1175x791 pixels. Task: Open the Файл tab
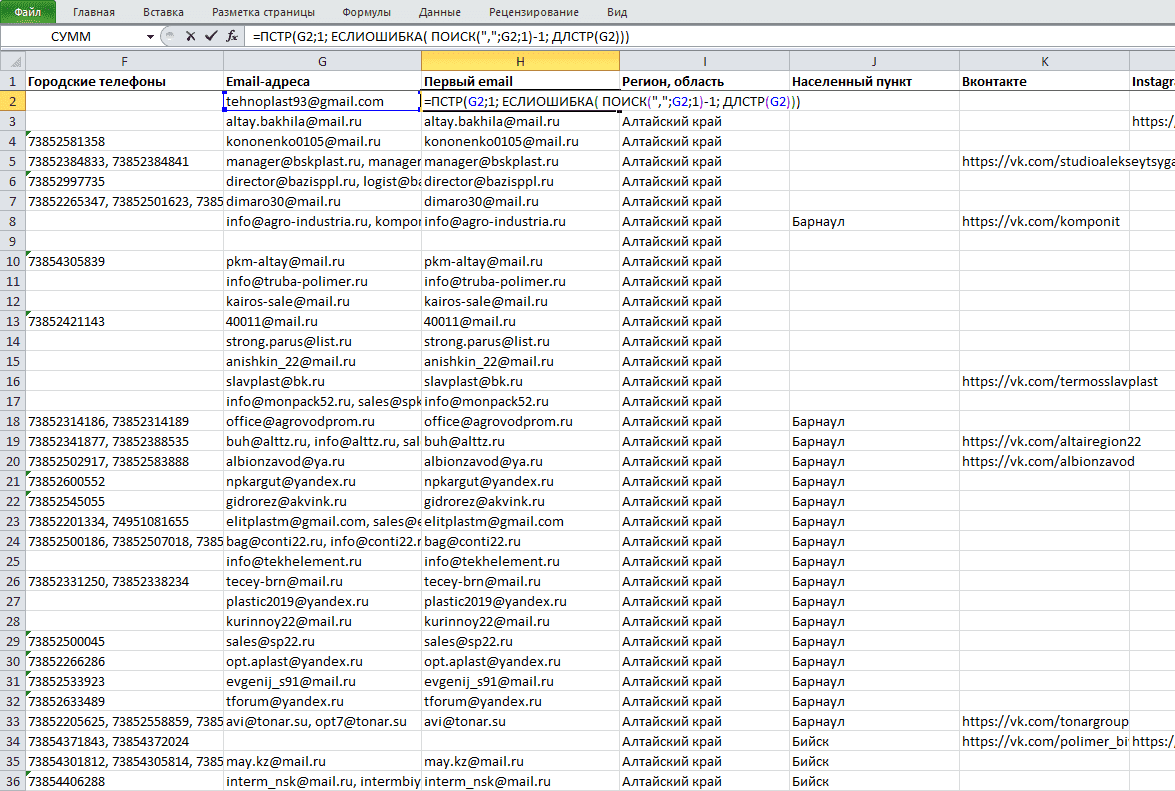[x=28, y=12]
